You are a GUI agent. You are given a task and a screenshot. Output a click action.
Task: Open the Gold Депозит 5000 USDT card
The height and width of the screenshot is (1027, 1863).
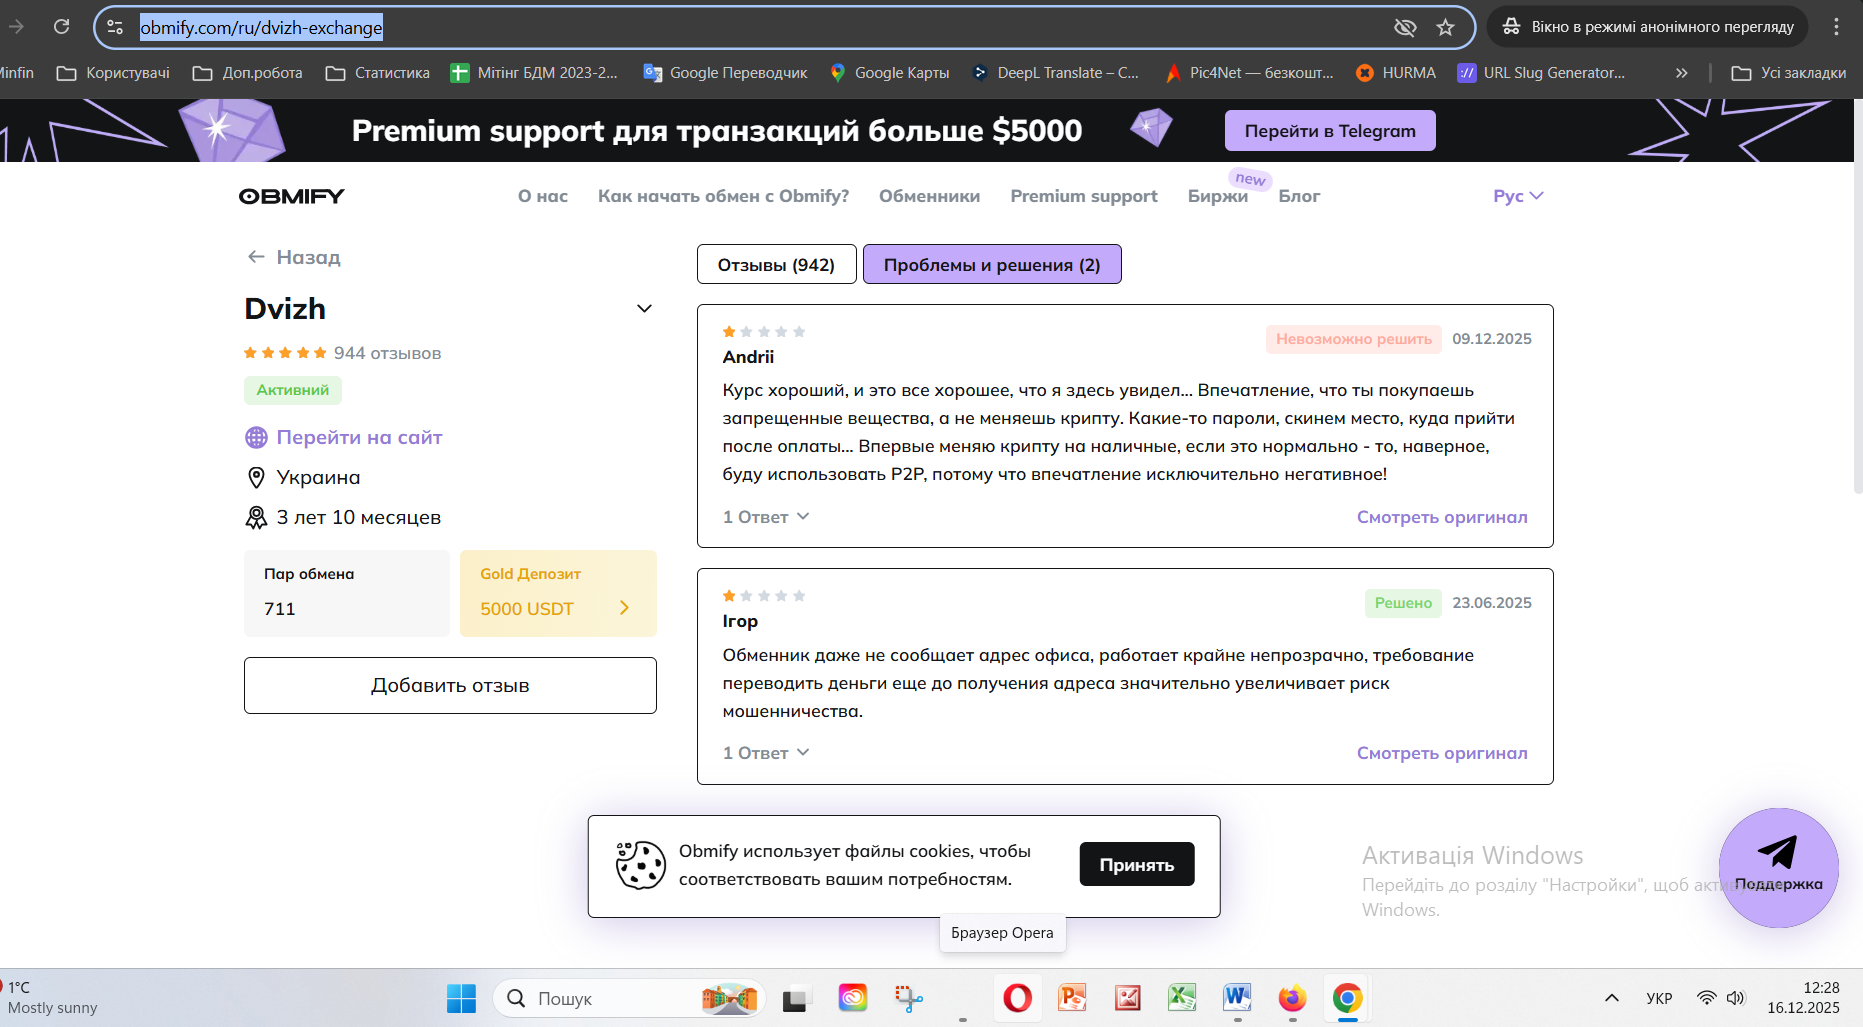pos(558,593)
